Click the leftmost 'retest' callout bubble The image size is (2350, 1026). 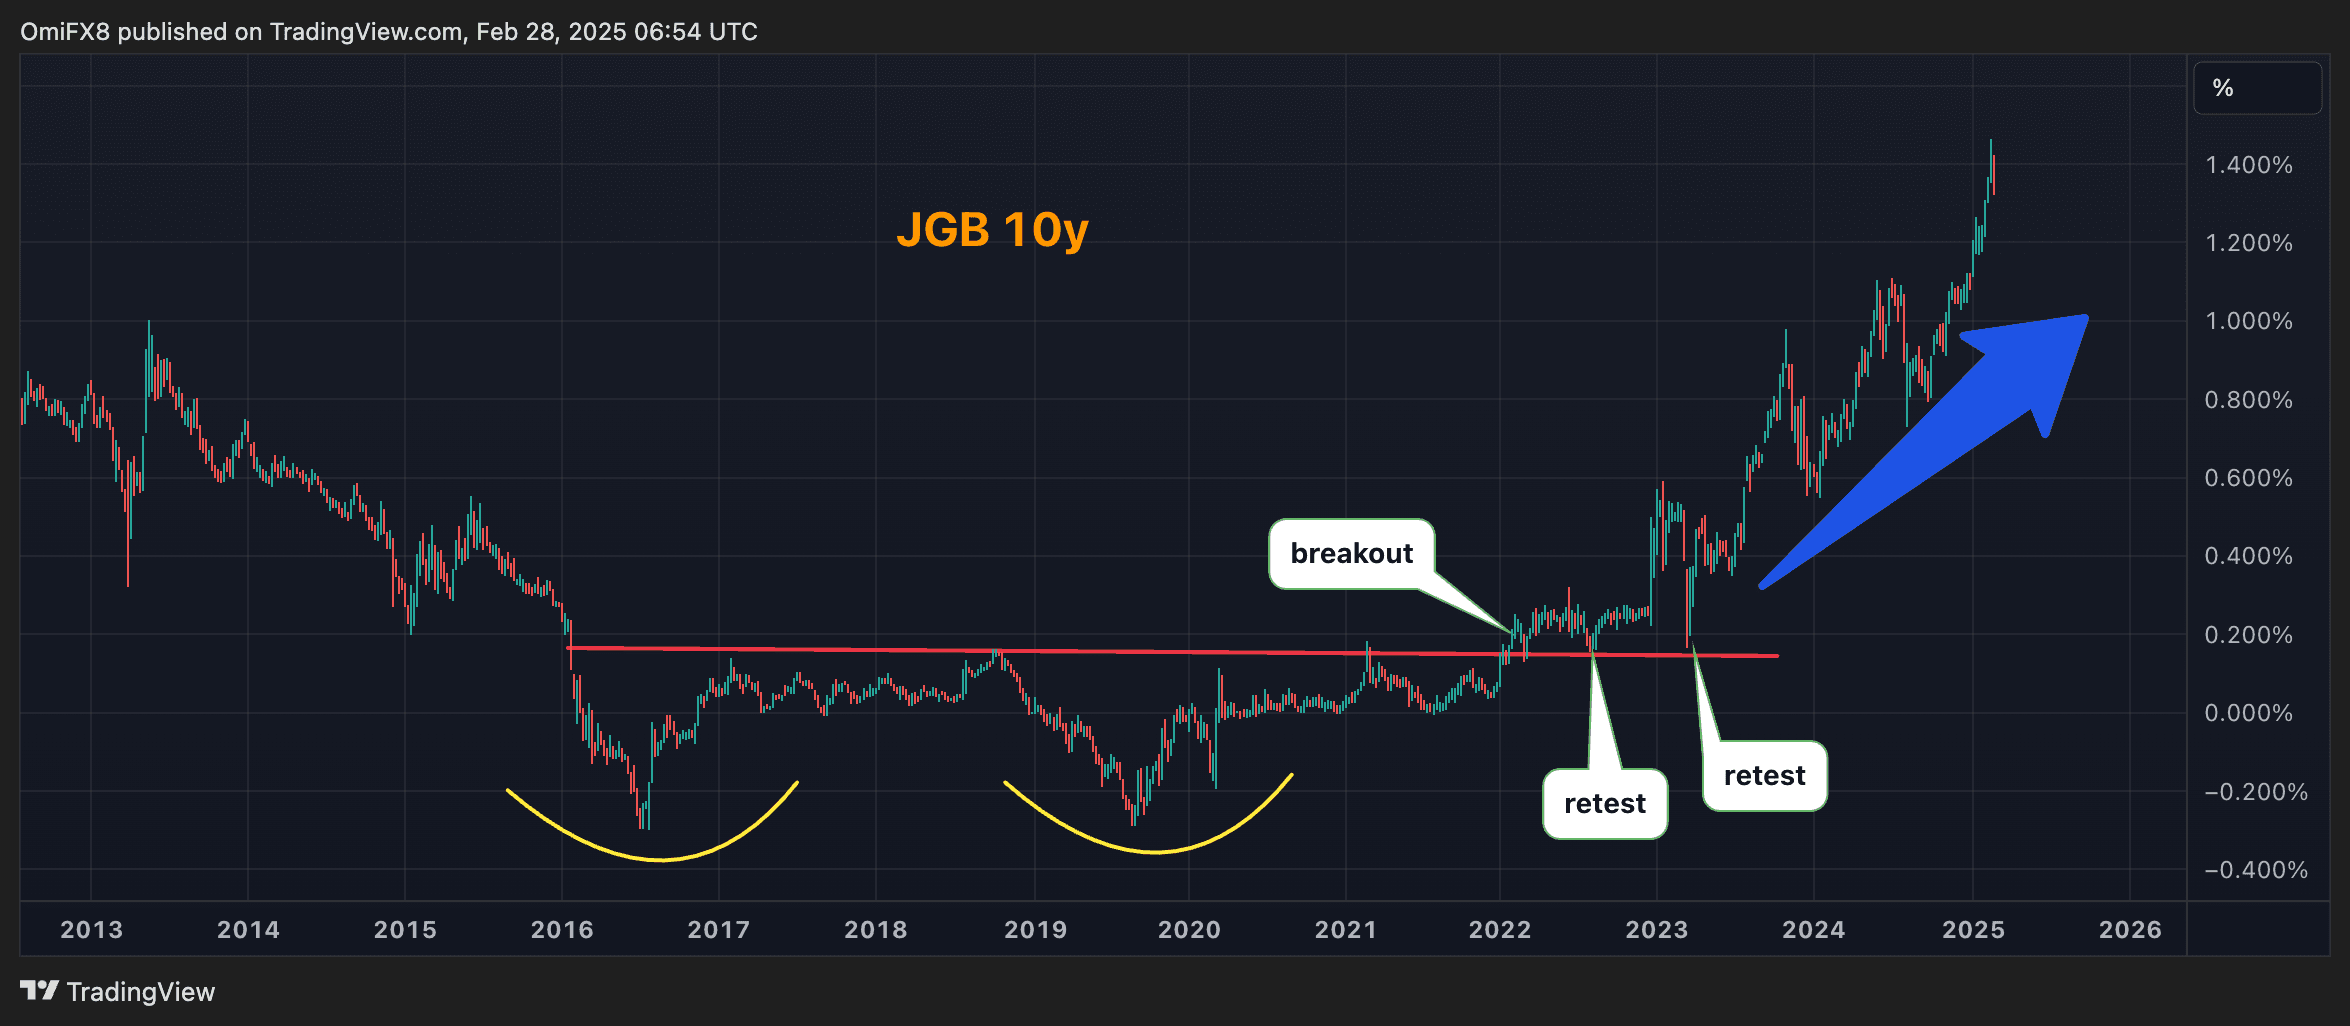pyautogui.click(x=1605, y=802)
